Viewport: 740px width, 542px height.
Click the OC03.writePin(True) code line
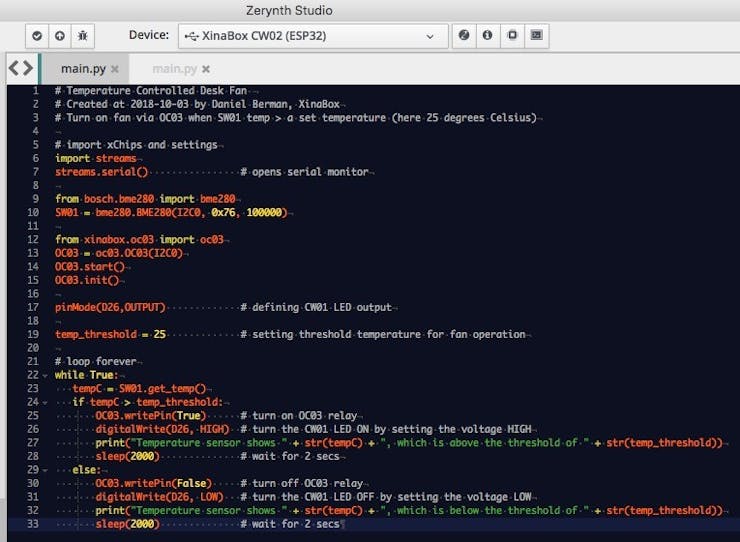151,415
